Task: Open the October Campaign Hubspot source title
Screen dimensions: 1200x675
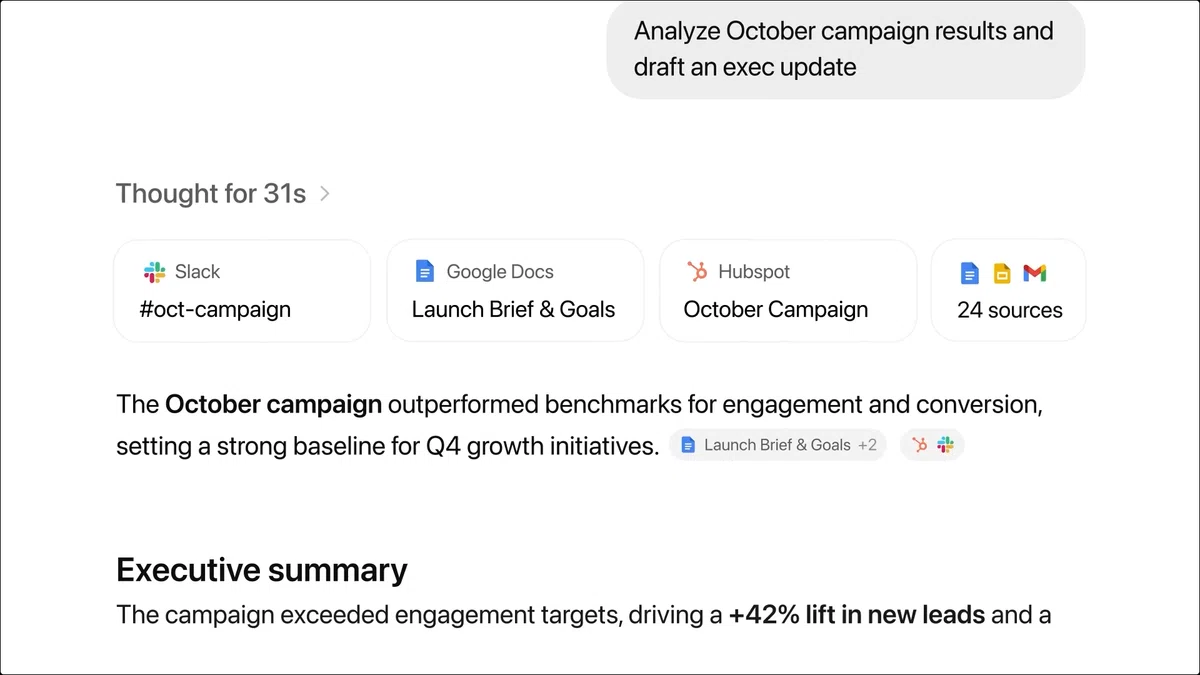Action: (x=775, y=309)
